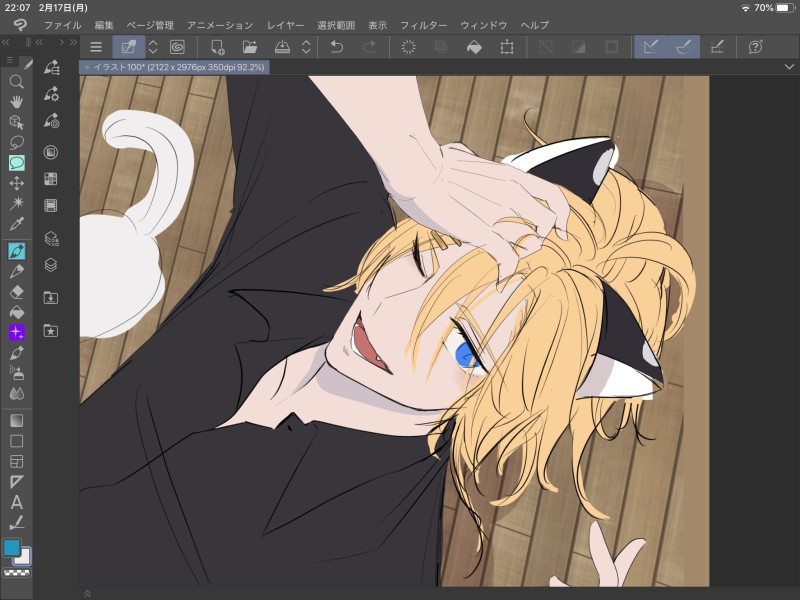Open the 表示 menu
Image resolution: width=800 pixels, height=600 pixels.
point(378,25)
